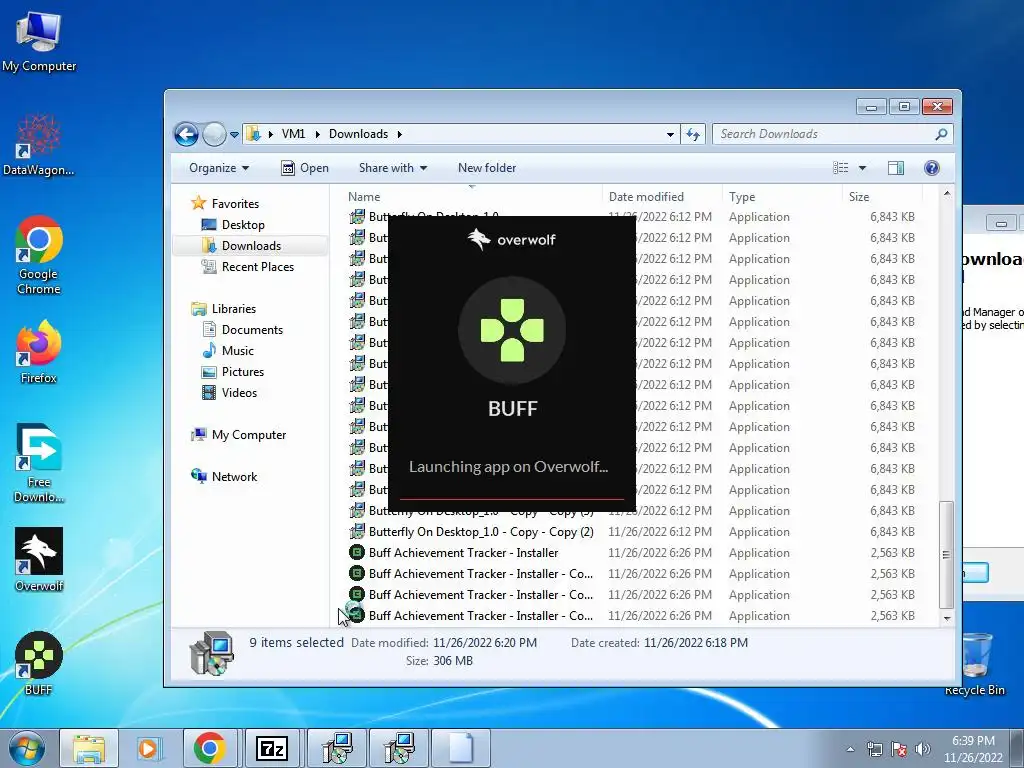The height and width of the screenshot is (768, 1024).
Task: Select Butterfly On Desktop_1.0 - Copy - Copy (2) file
Action: 481,532
